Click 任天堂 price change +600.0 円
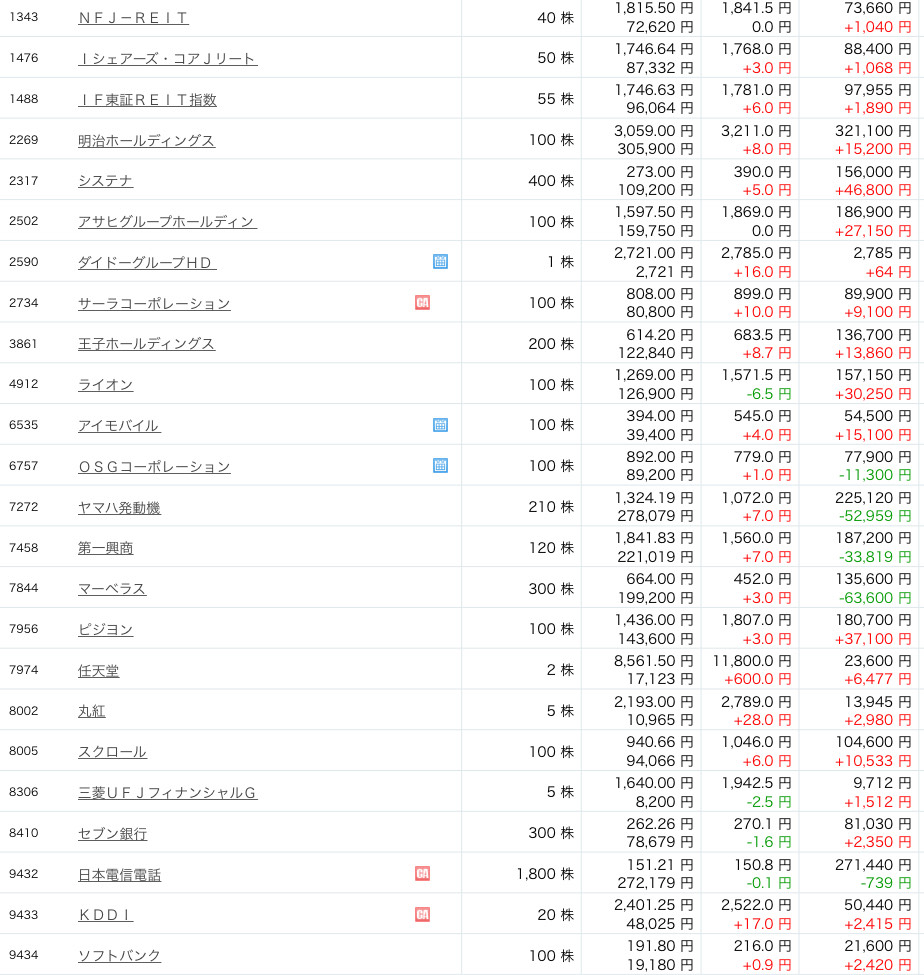 [758, 679]
